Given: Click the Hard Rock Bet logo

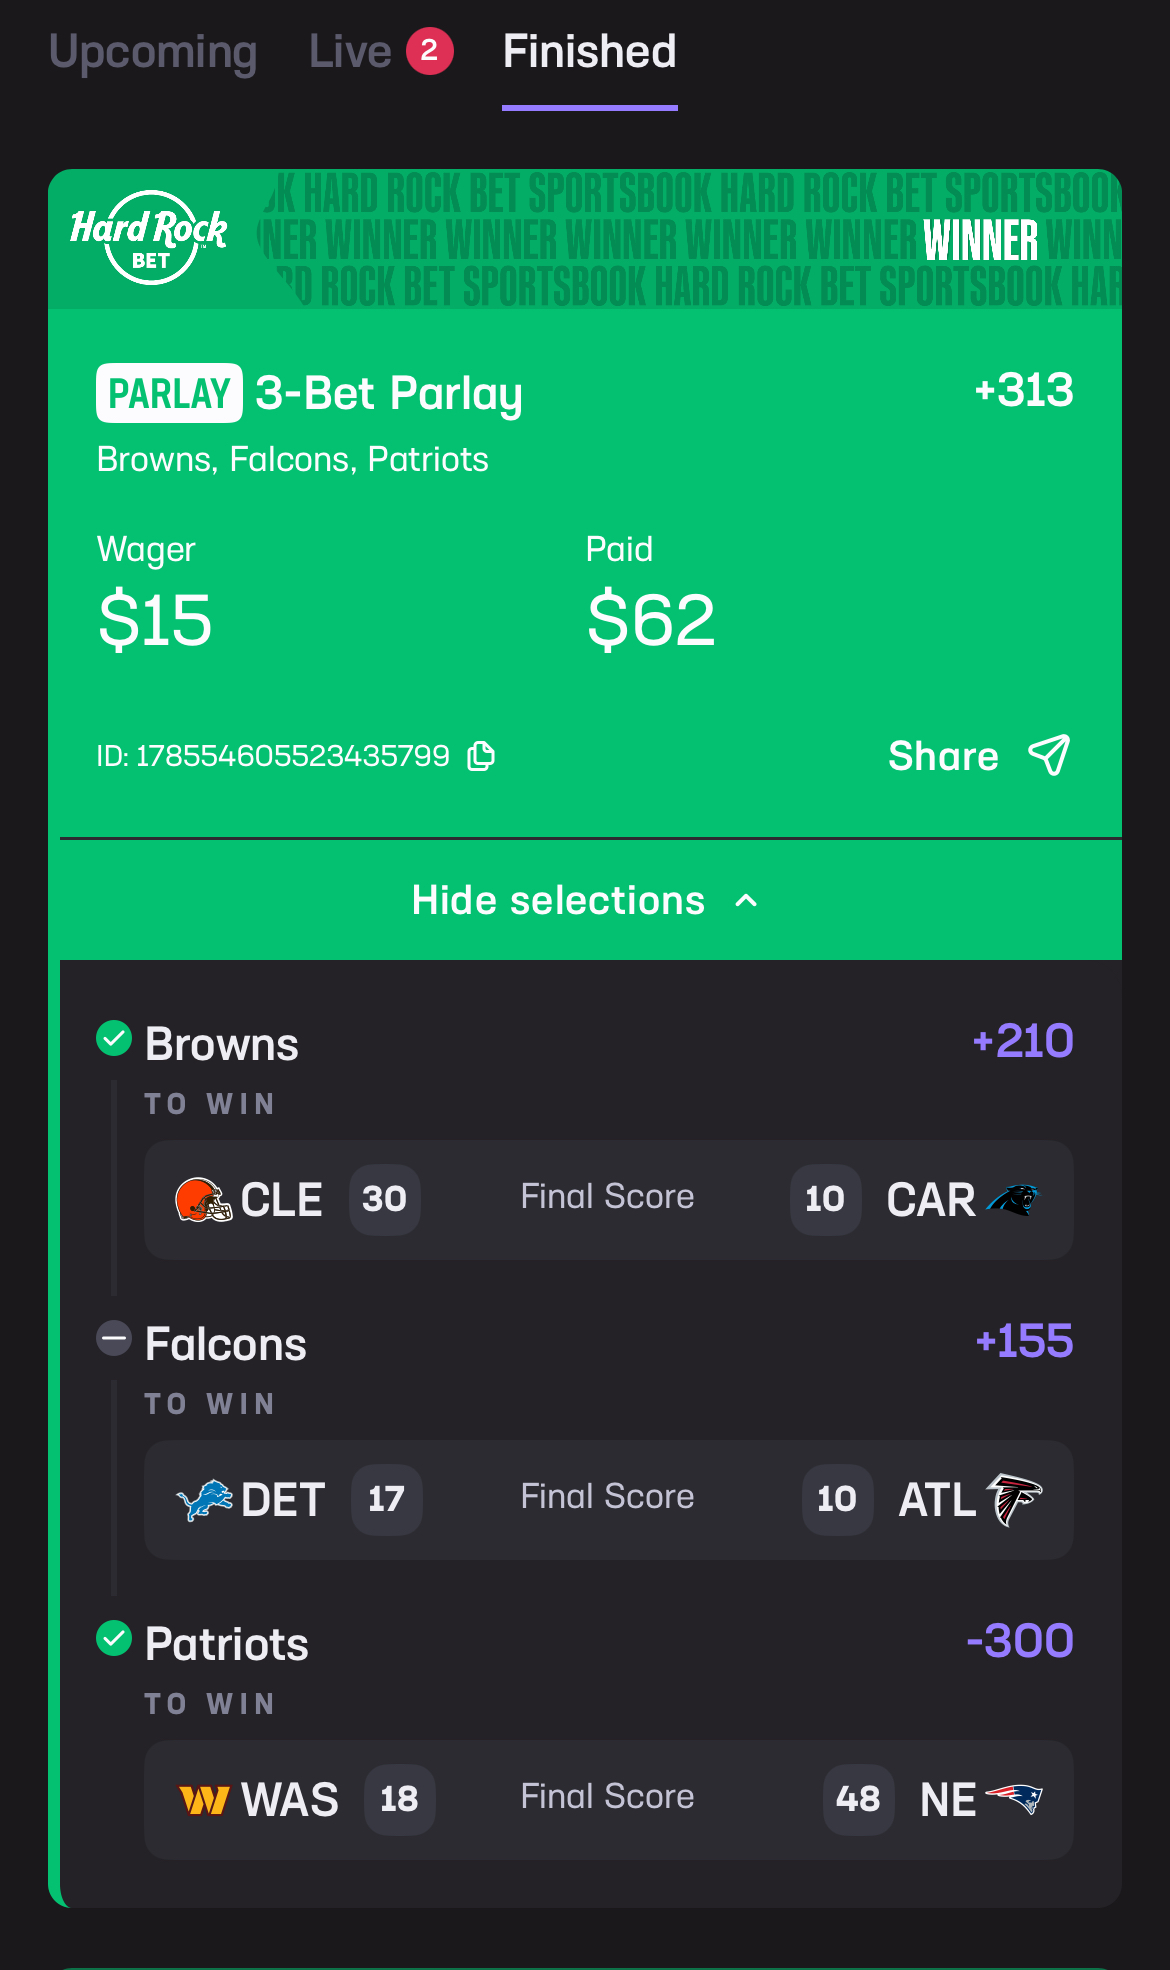Looking at the screenshot, I should (149, 238).
